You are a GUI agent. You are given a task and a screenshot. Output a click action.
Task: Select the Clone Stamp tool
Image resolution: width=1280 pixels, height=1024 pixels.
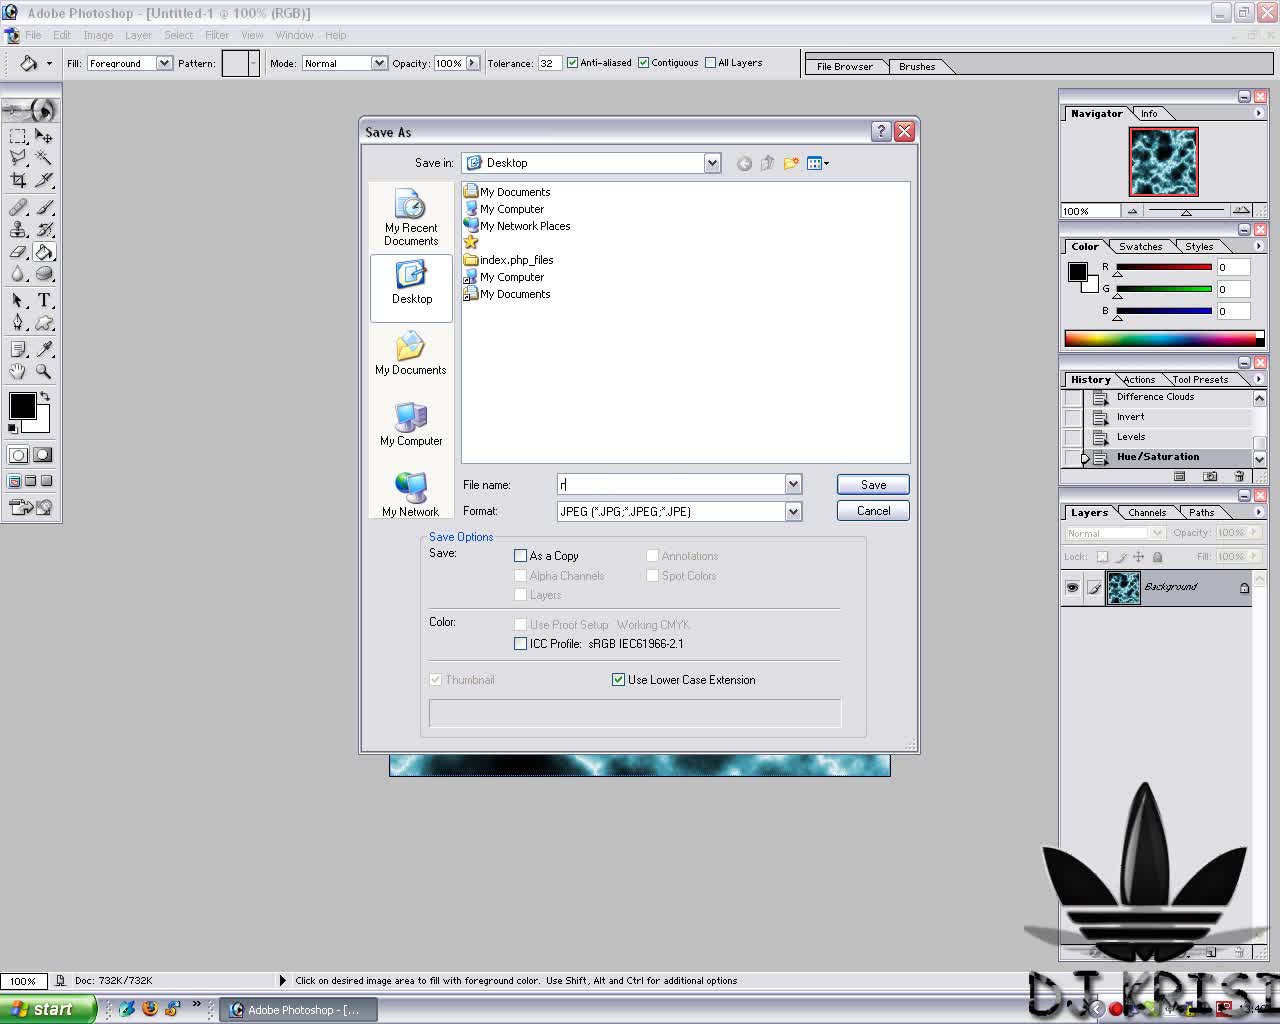(x=18, y=230)
